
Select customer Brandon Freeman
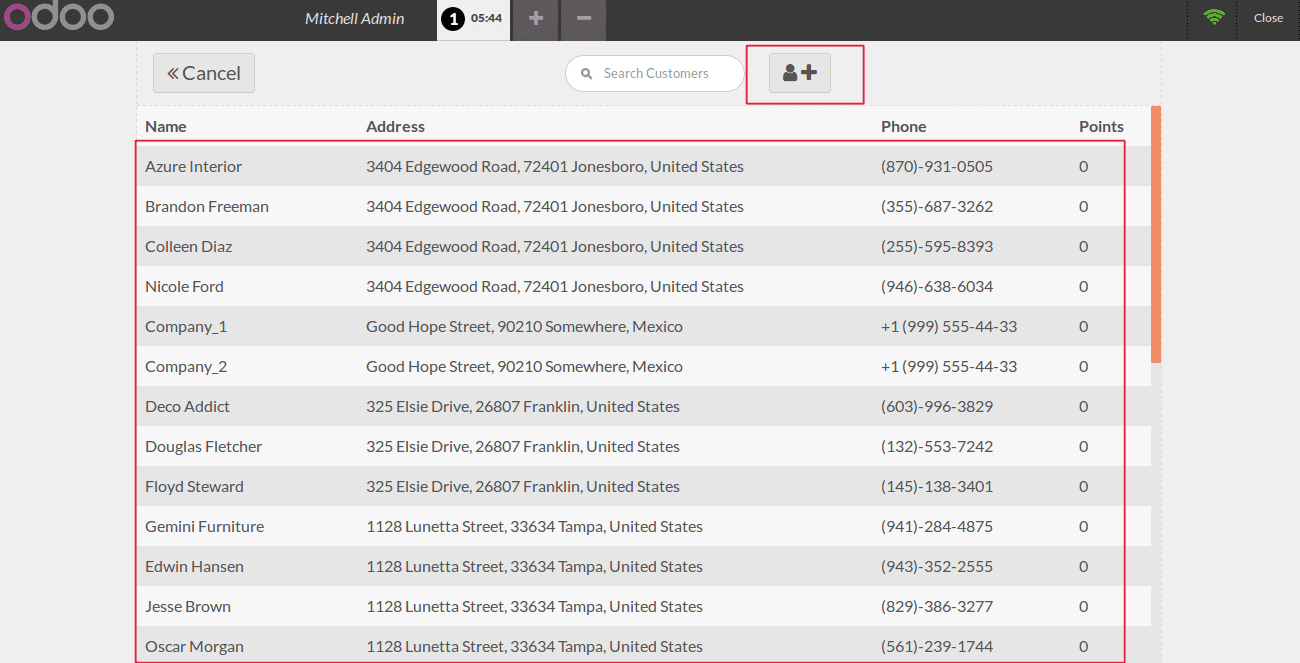(x=643, y=206)
